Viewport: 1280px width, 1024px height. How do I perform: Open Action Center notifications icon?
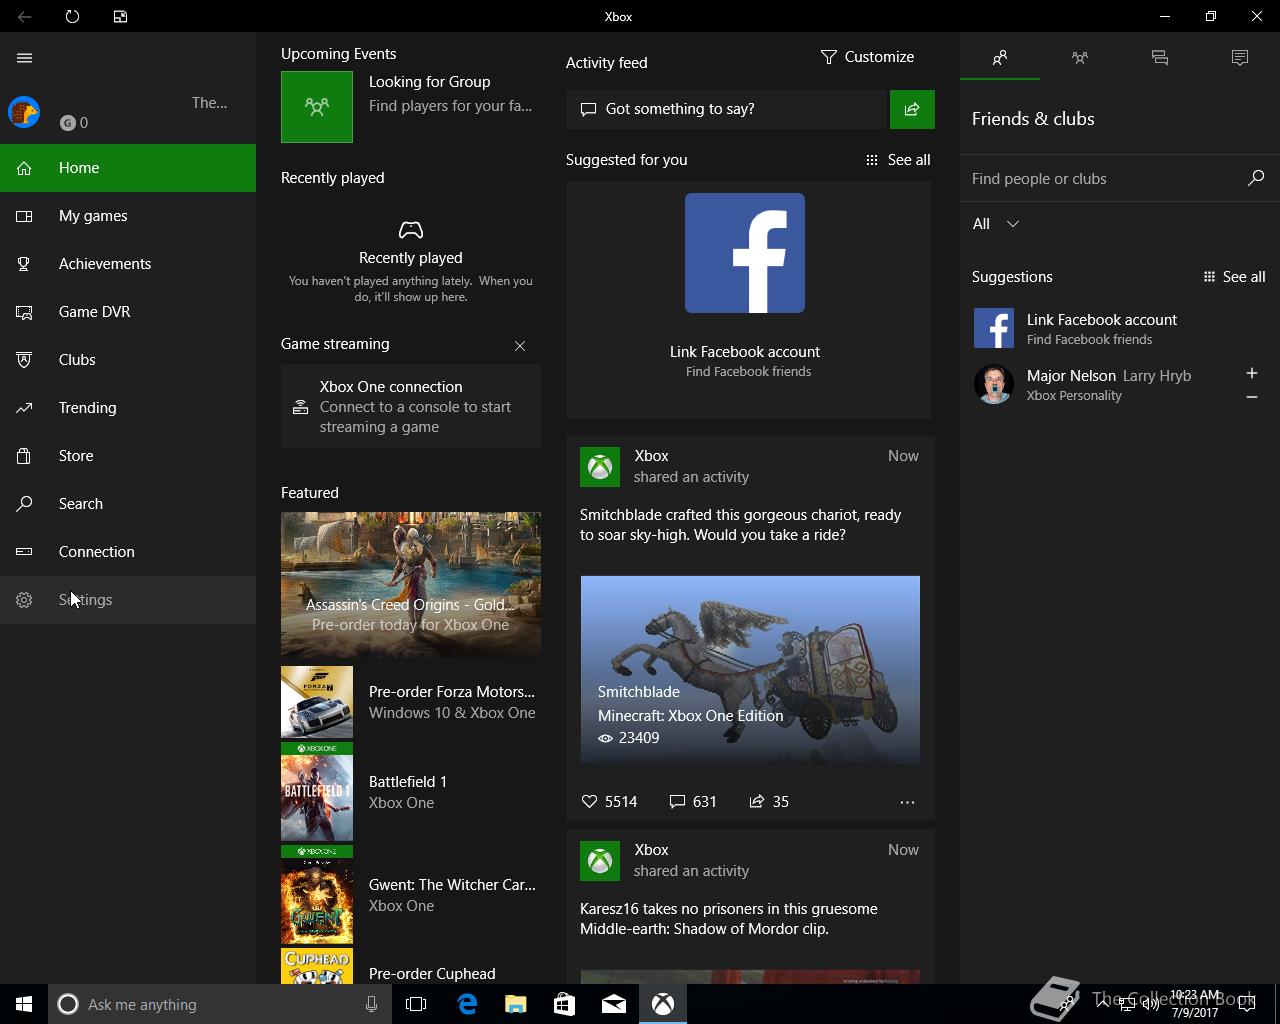pos(1246,1004)
